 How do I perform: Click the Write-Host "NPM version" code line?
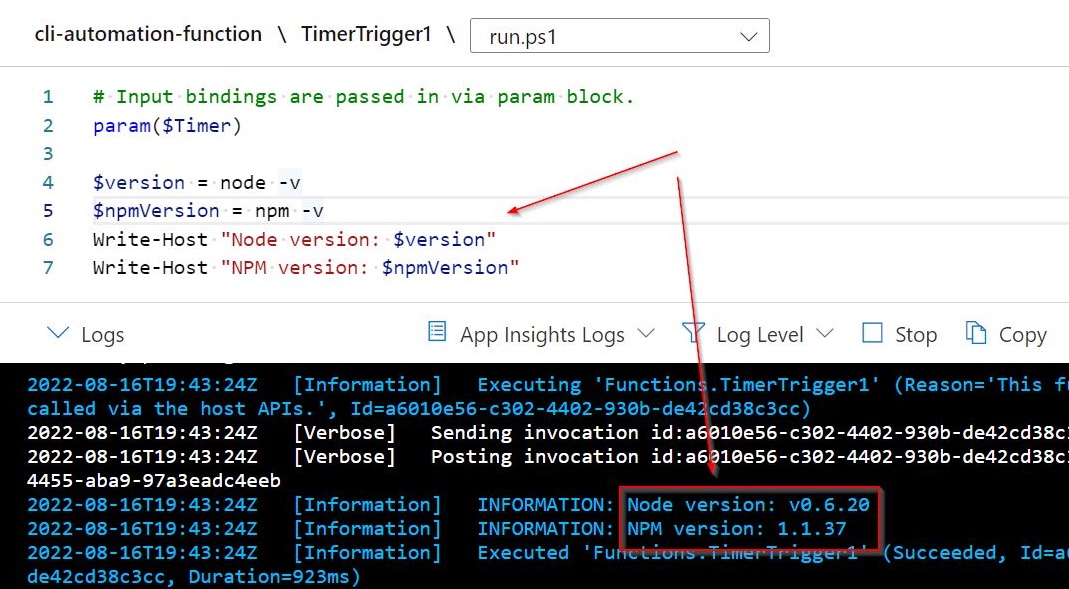point(306,267)
